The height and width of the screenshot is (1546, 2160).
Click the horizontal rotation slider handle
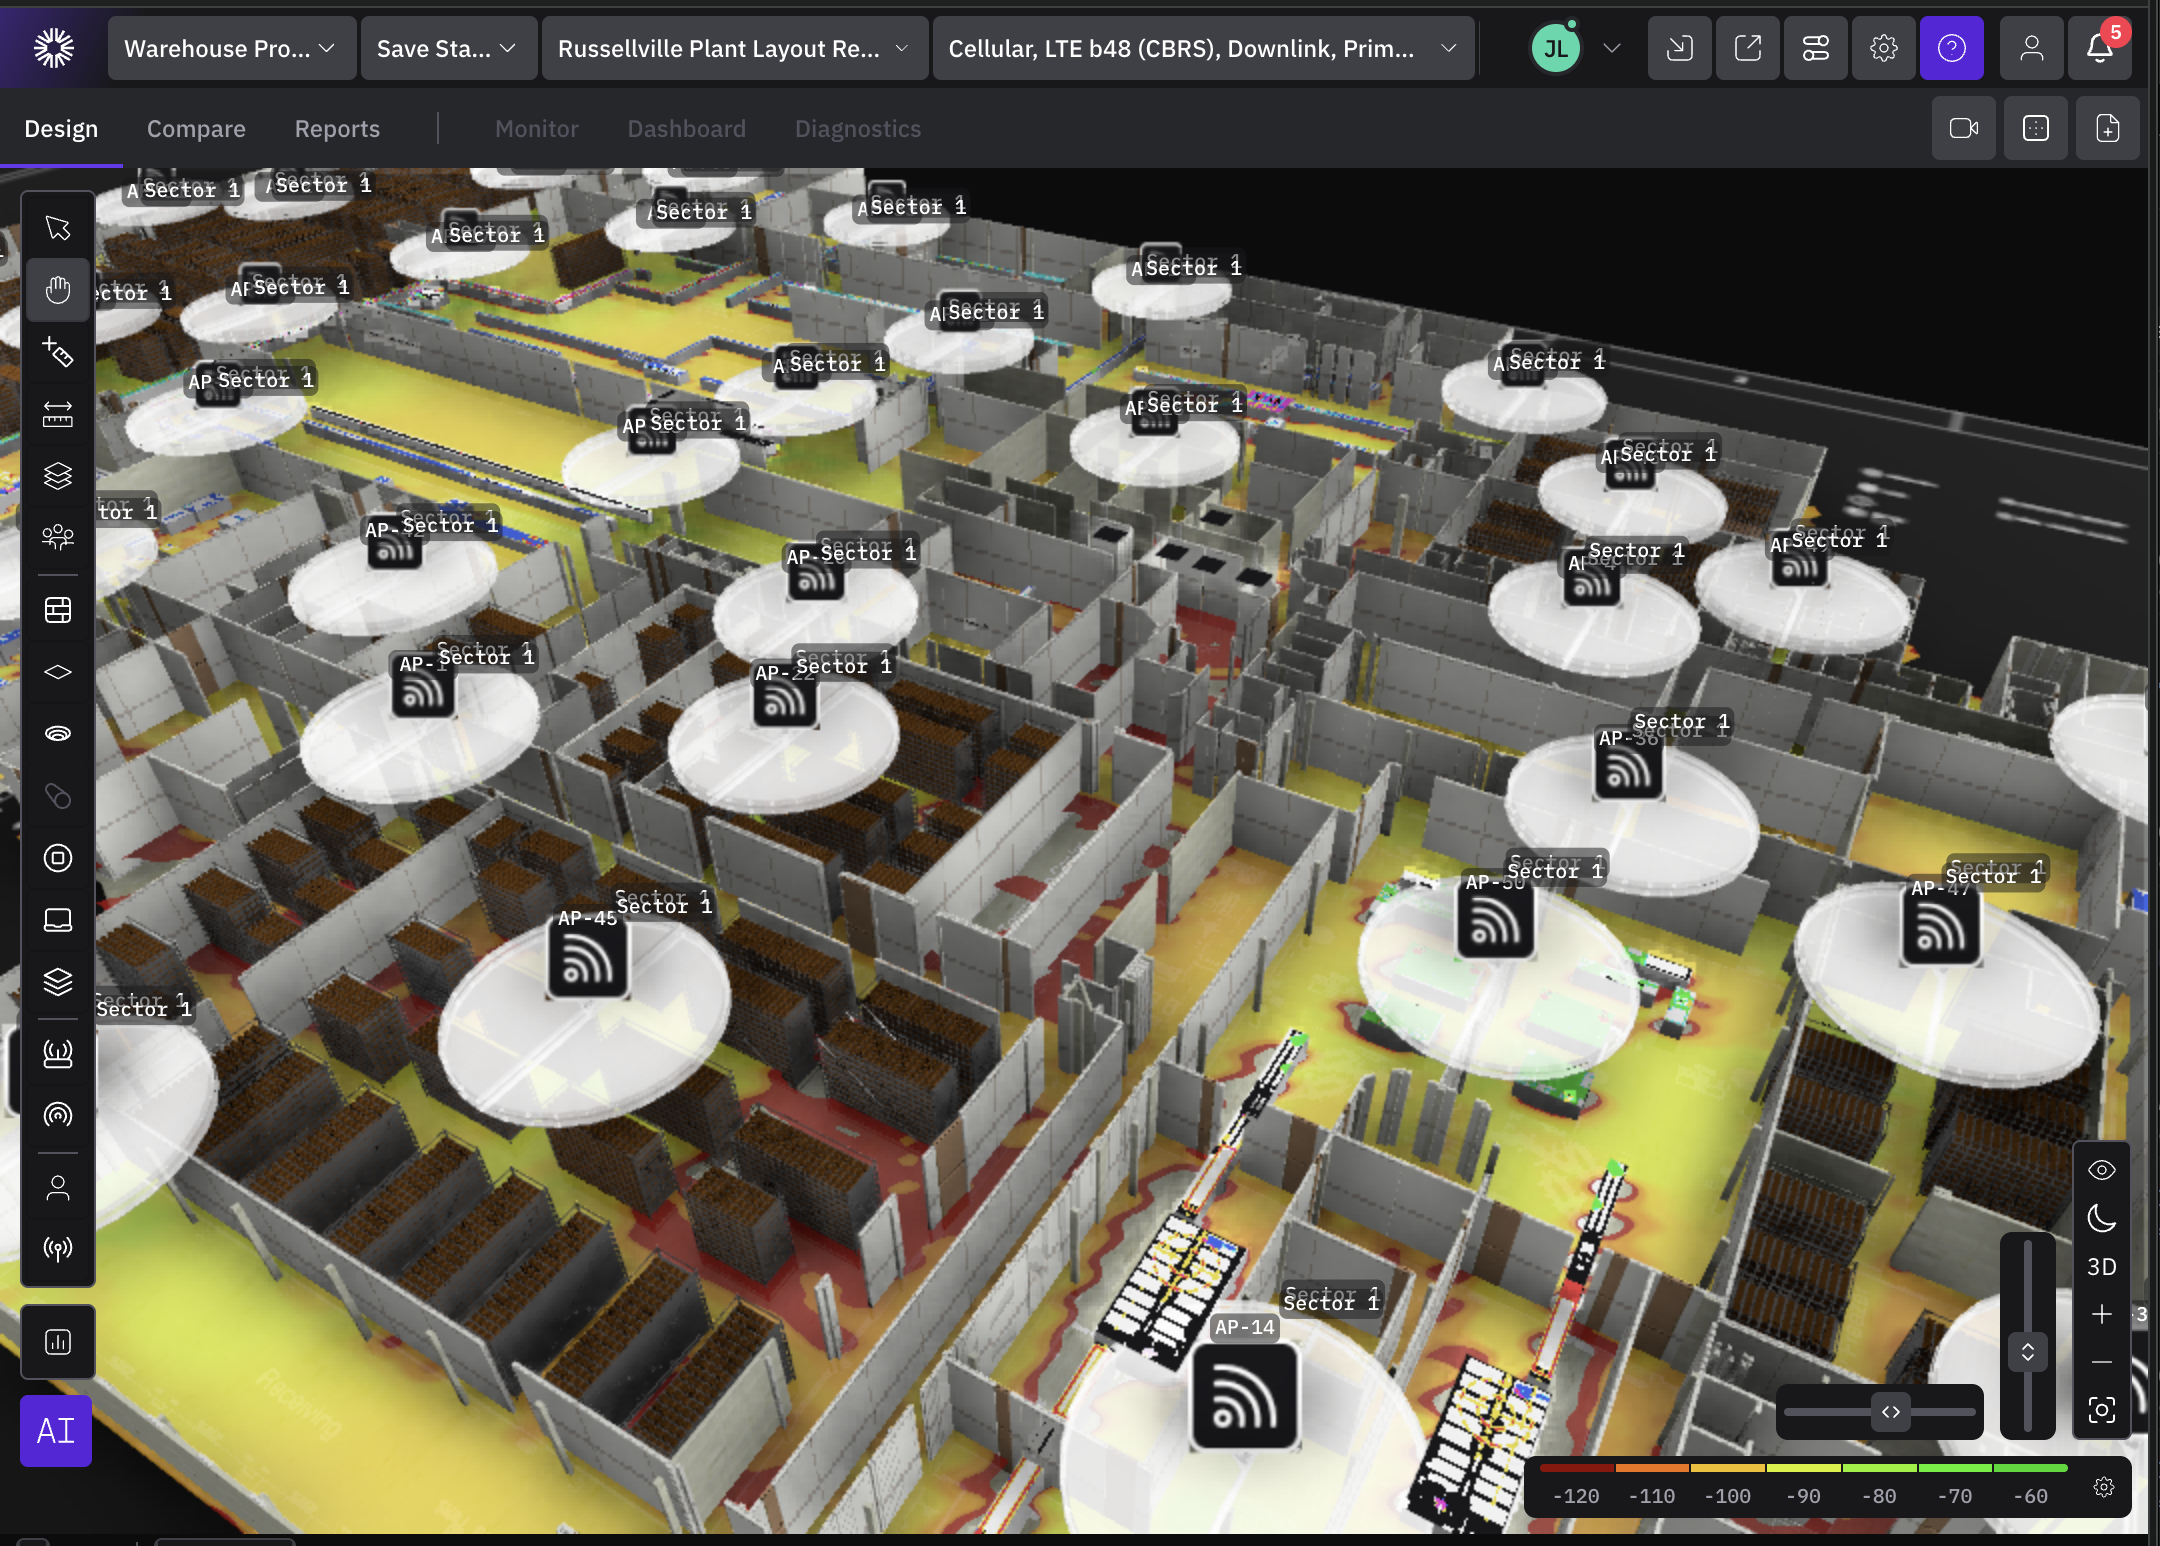tap(1890, 1412)
